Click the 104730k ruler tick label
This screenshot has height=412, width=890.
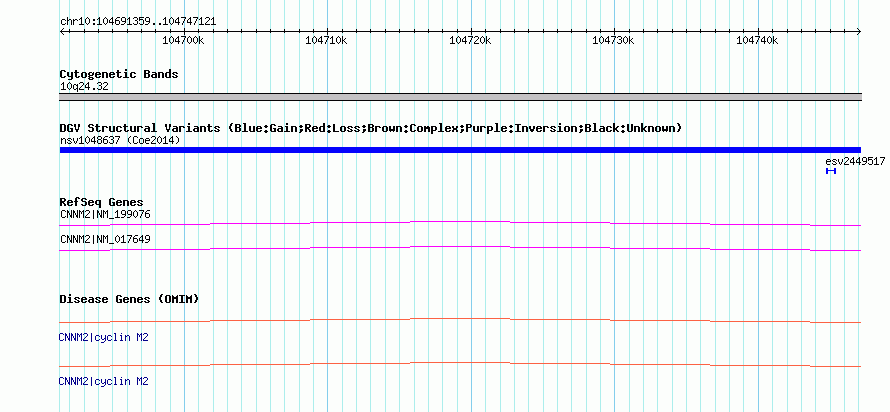point(612,41)
